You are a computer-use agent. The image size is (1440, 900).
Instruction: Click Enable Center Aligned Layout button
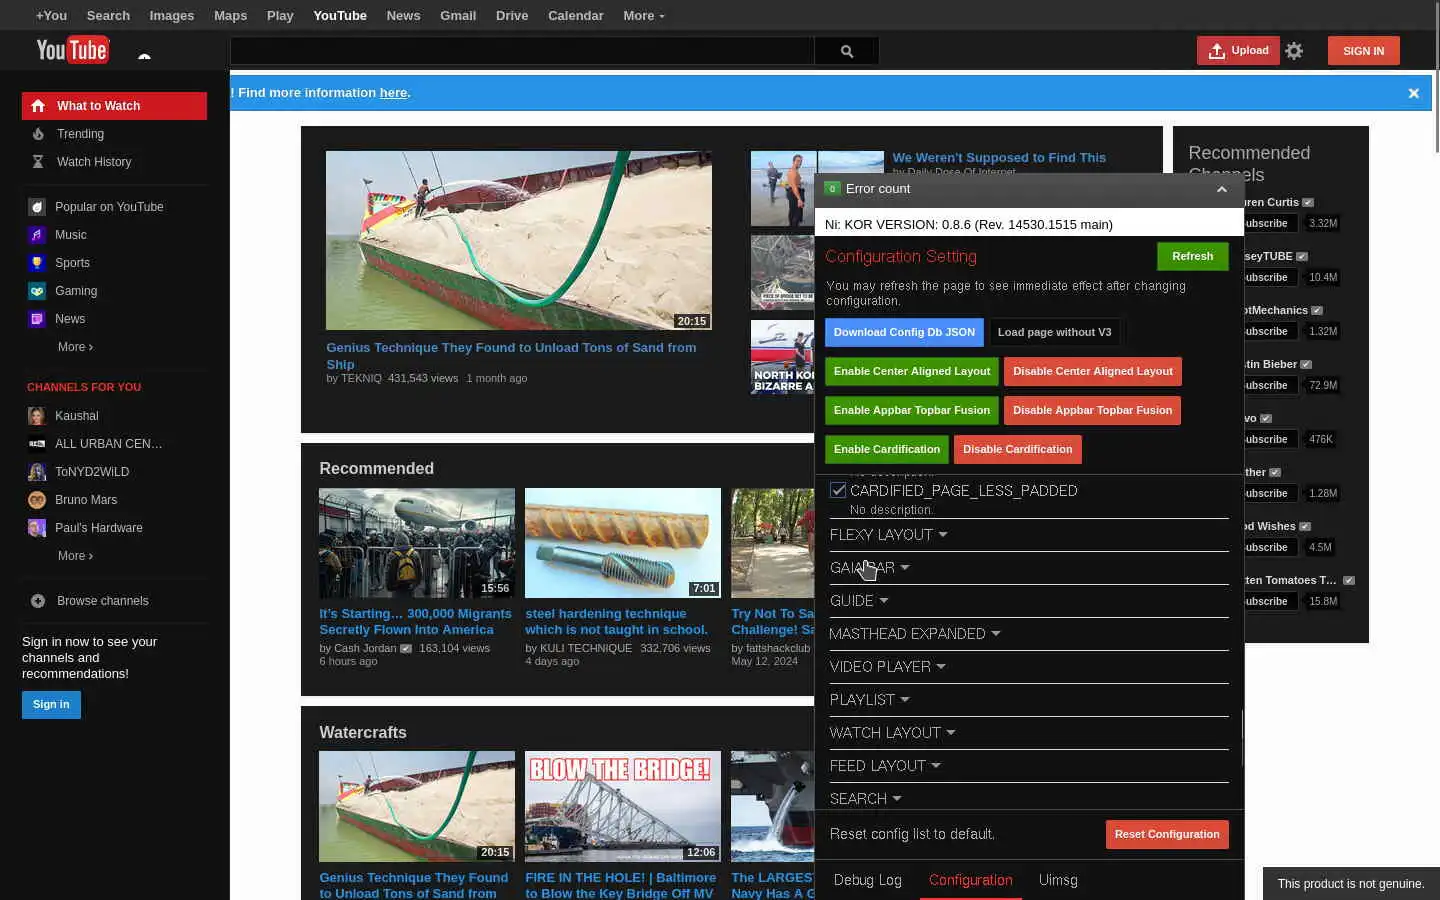click(912, 371)
